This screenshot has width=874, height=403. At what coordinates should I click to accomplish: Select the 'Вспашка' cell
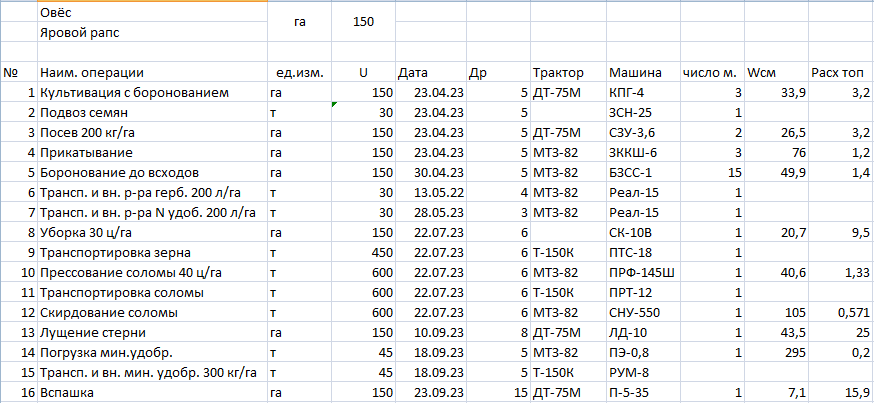click(x=153, y=393)
